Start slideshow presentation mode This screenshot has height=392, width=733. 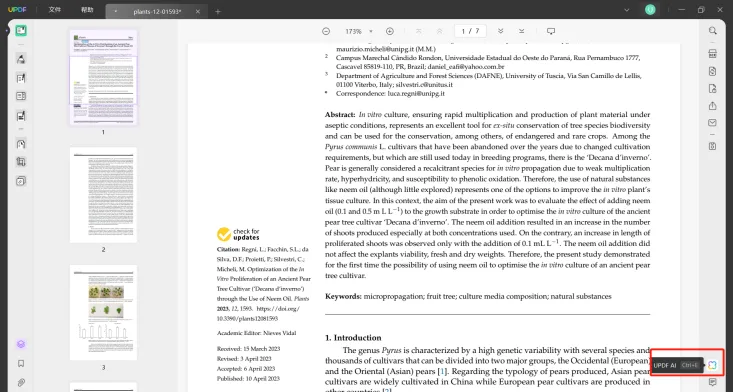click(x=551, y=31)
